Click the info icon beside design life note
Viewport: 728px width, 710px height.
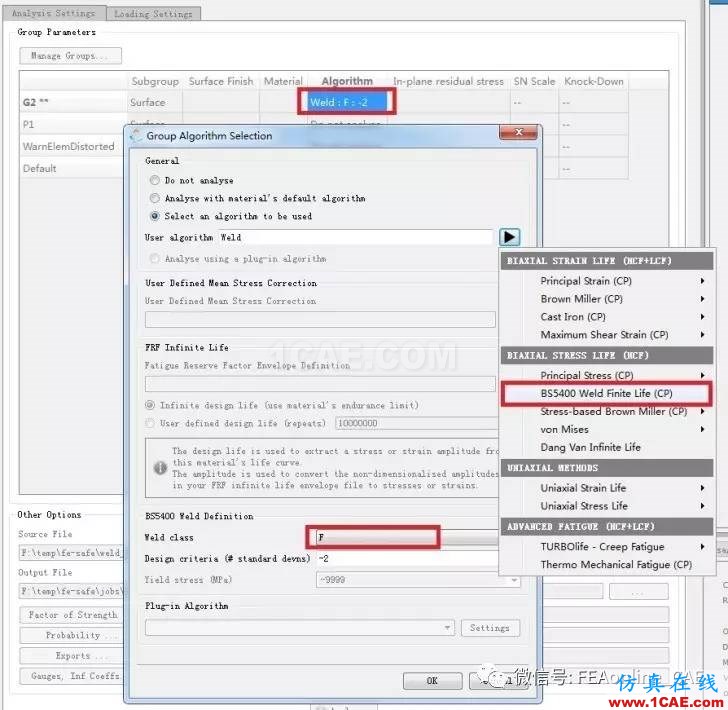pyautogui.click(x=160, y=467)
